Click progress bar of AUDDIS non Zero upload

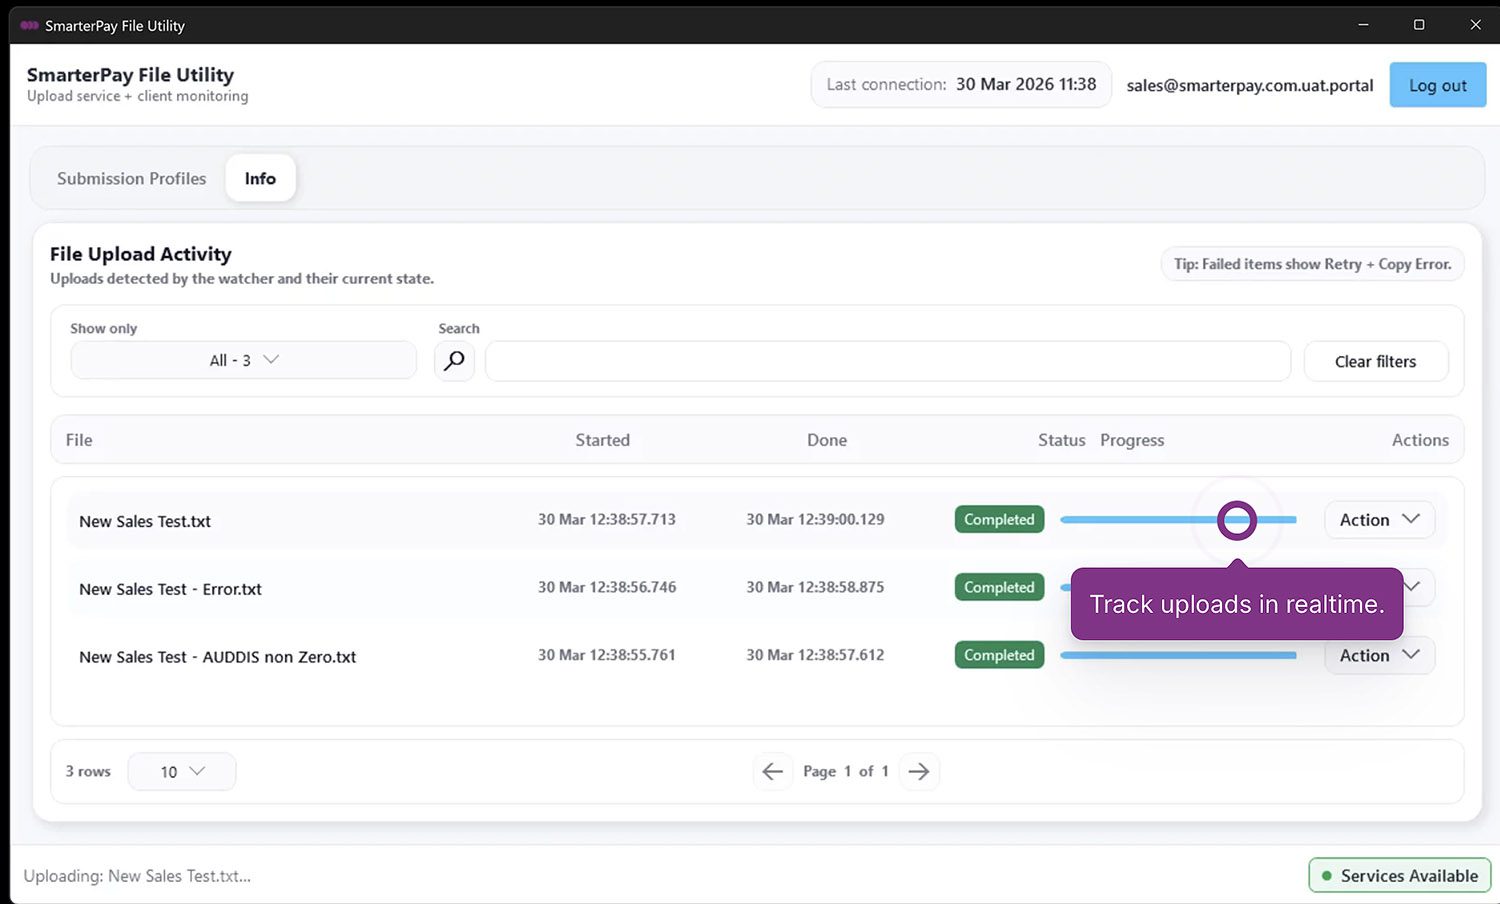point(1178,655)
